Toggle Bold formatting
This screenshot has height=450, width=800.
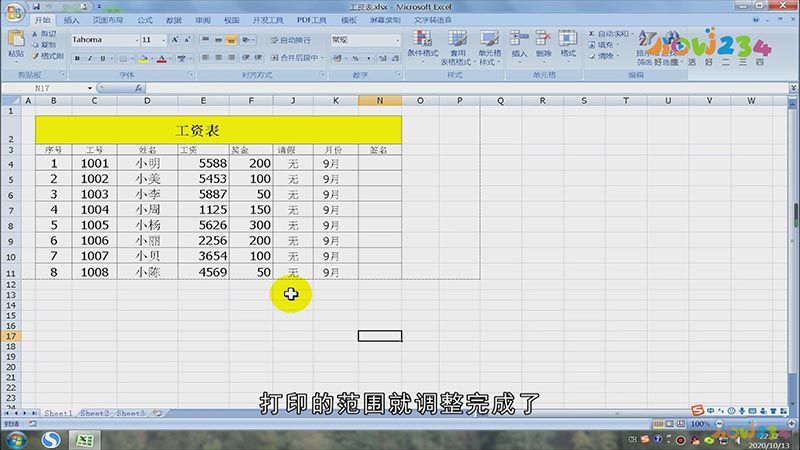click(x=77, y=59)
